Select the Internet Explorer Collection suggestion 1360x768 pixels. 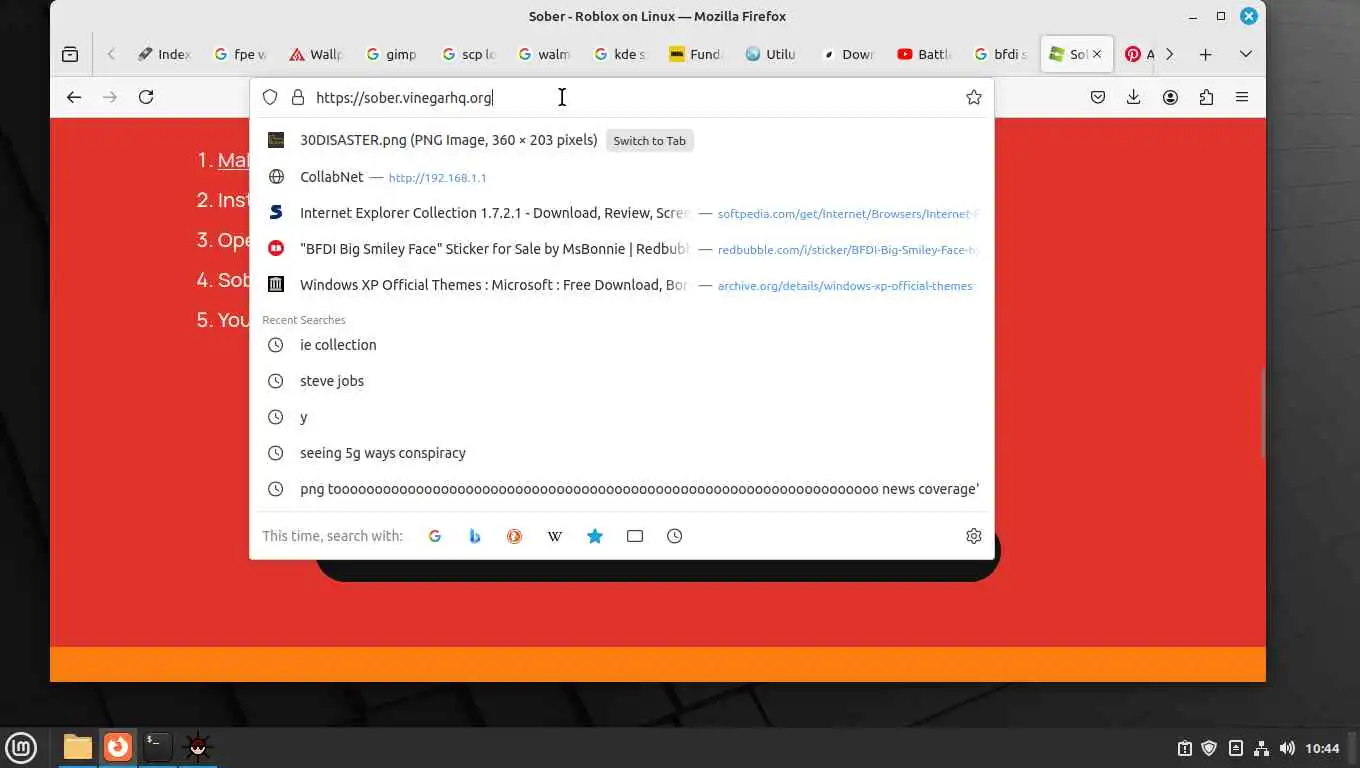tap(622, 213)
